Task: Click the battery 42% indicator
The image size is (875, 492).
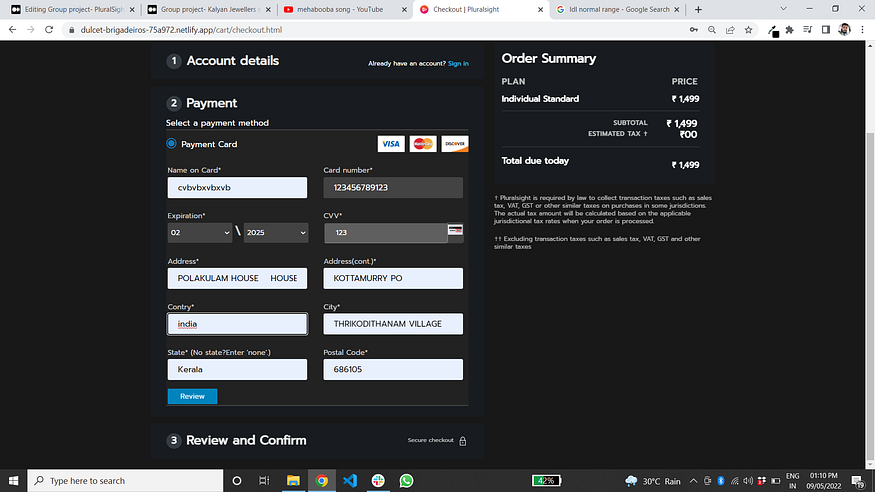Action: click(x=546, y=480)
